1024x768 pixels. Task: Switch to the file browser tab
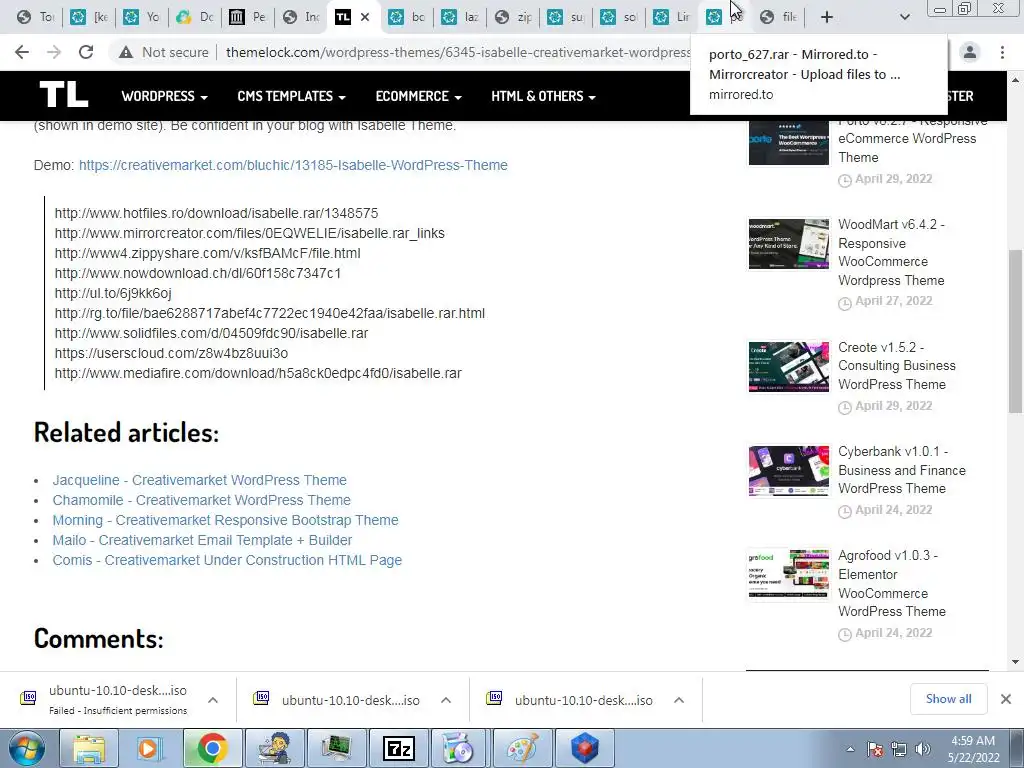click(779, 17)
